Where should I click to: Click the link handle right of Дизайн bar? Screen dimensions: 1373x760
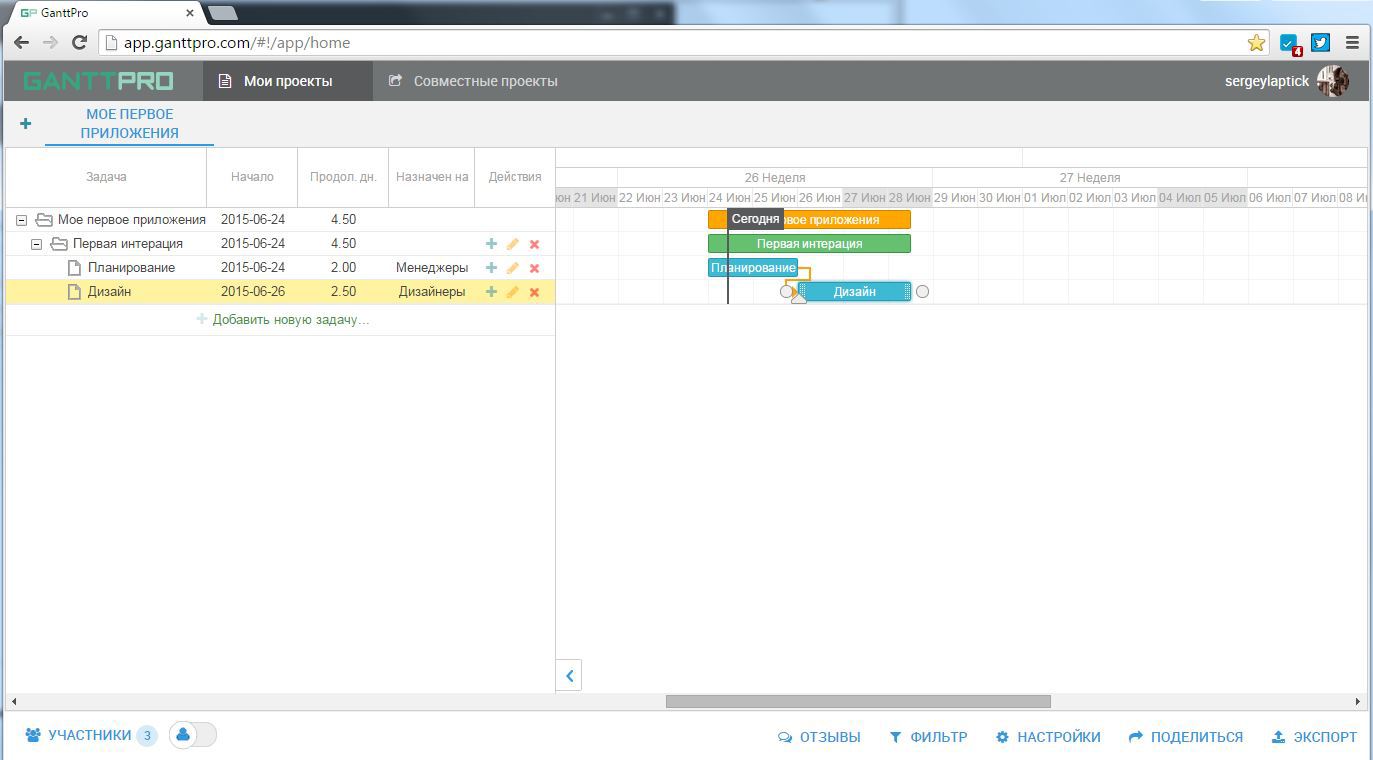[x=922, y=291]
